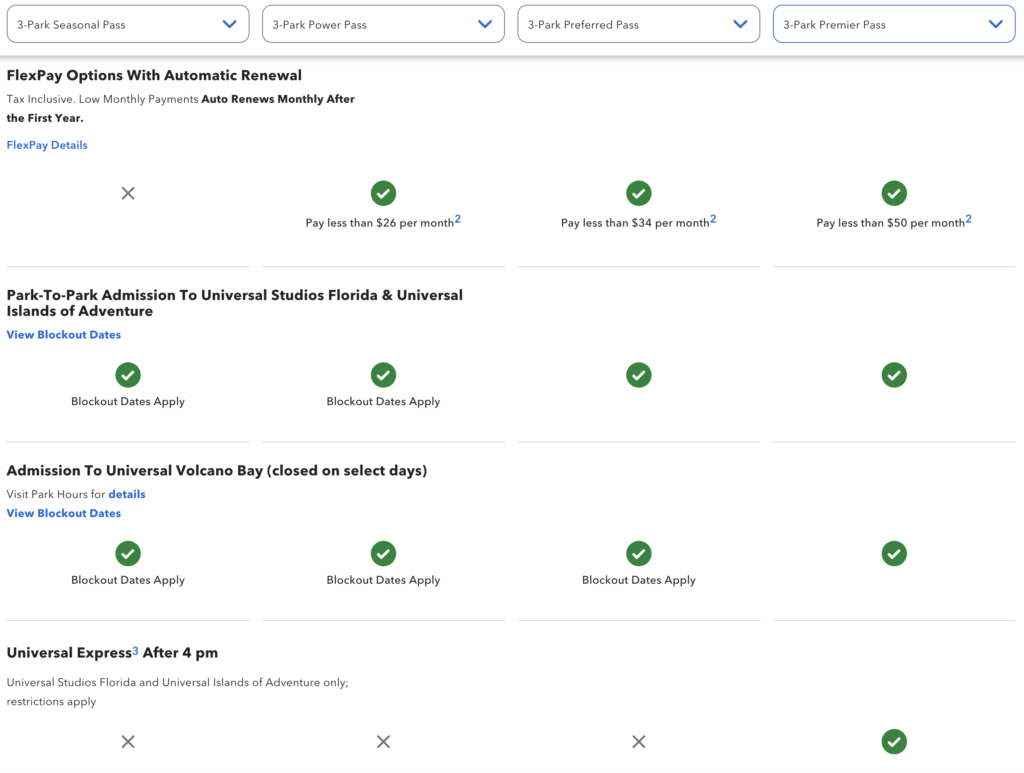Image resolution: width=1024 pixels, height=773 pixels.
Task: Open the 3-Park Power Pass dropdown
Action: [x=383, y=24]
